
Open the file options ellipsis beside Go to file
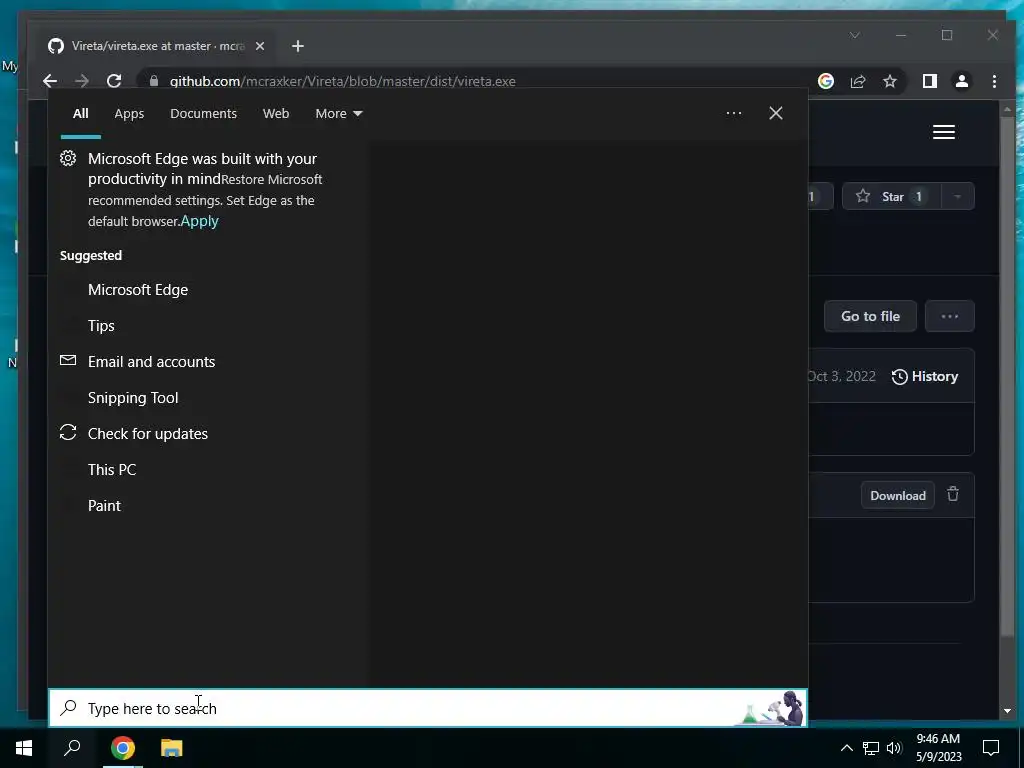[950, 316]
